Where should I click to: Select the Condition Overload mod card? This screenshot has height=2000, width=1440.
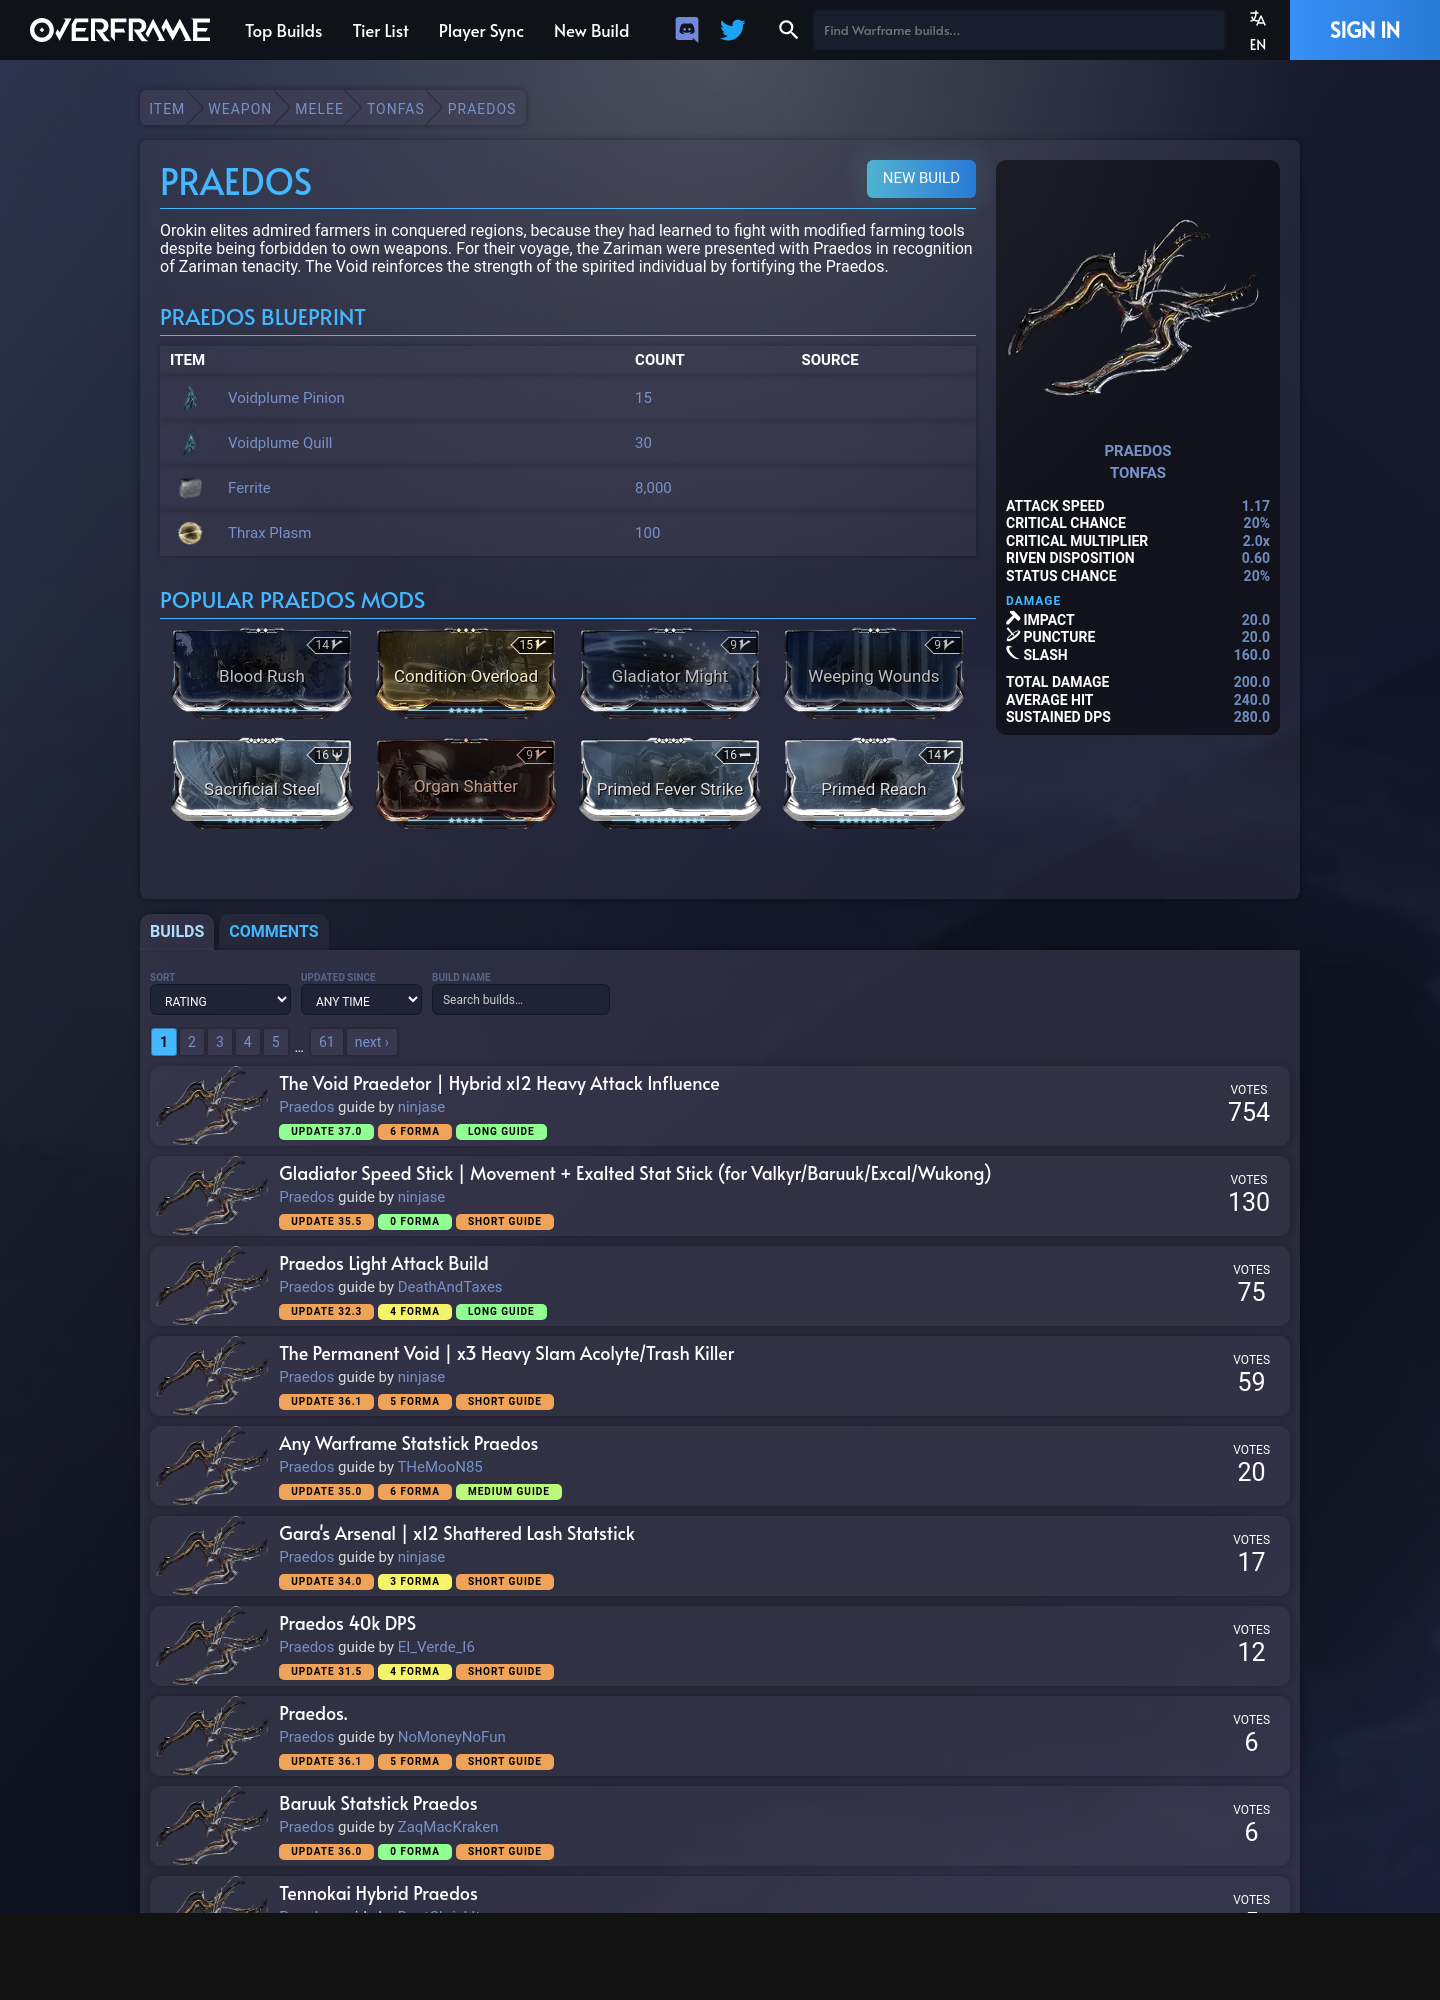point(466,673)
